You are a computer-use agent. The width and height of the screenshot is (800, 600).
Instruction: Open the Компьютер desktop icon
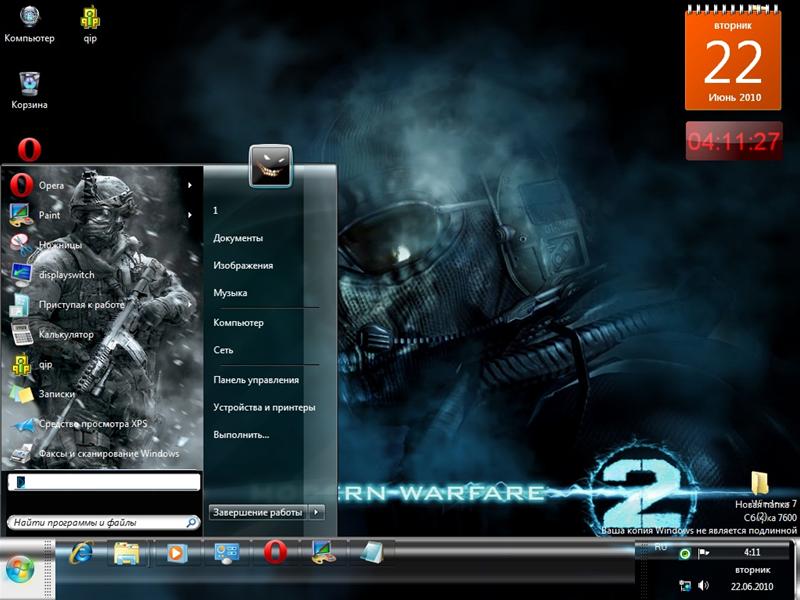pos(29,24)
